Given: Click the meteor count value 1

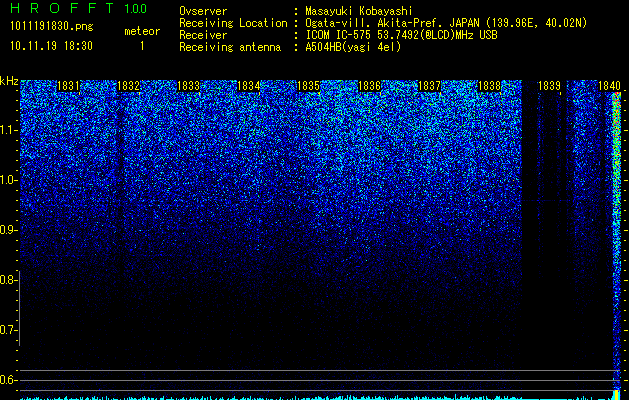Looking at the screenshot, I should (x=142, y=46).
